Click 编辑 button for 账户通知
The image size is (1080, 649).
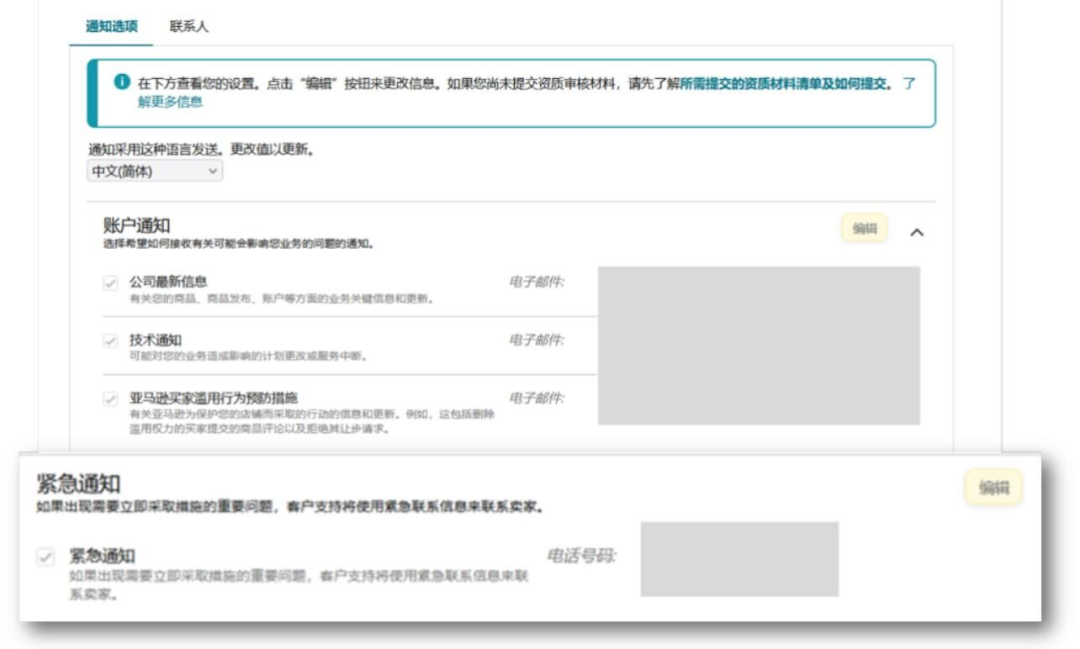point(864,229)
